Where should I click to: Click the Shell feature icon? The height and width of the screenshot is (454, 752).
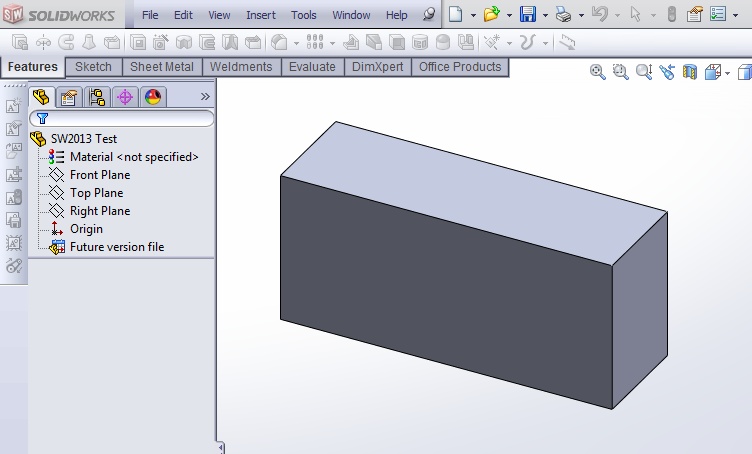(397, 43)
